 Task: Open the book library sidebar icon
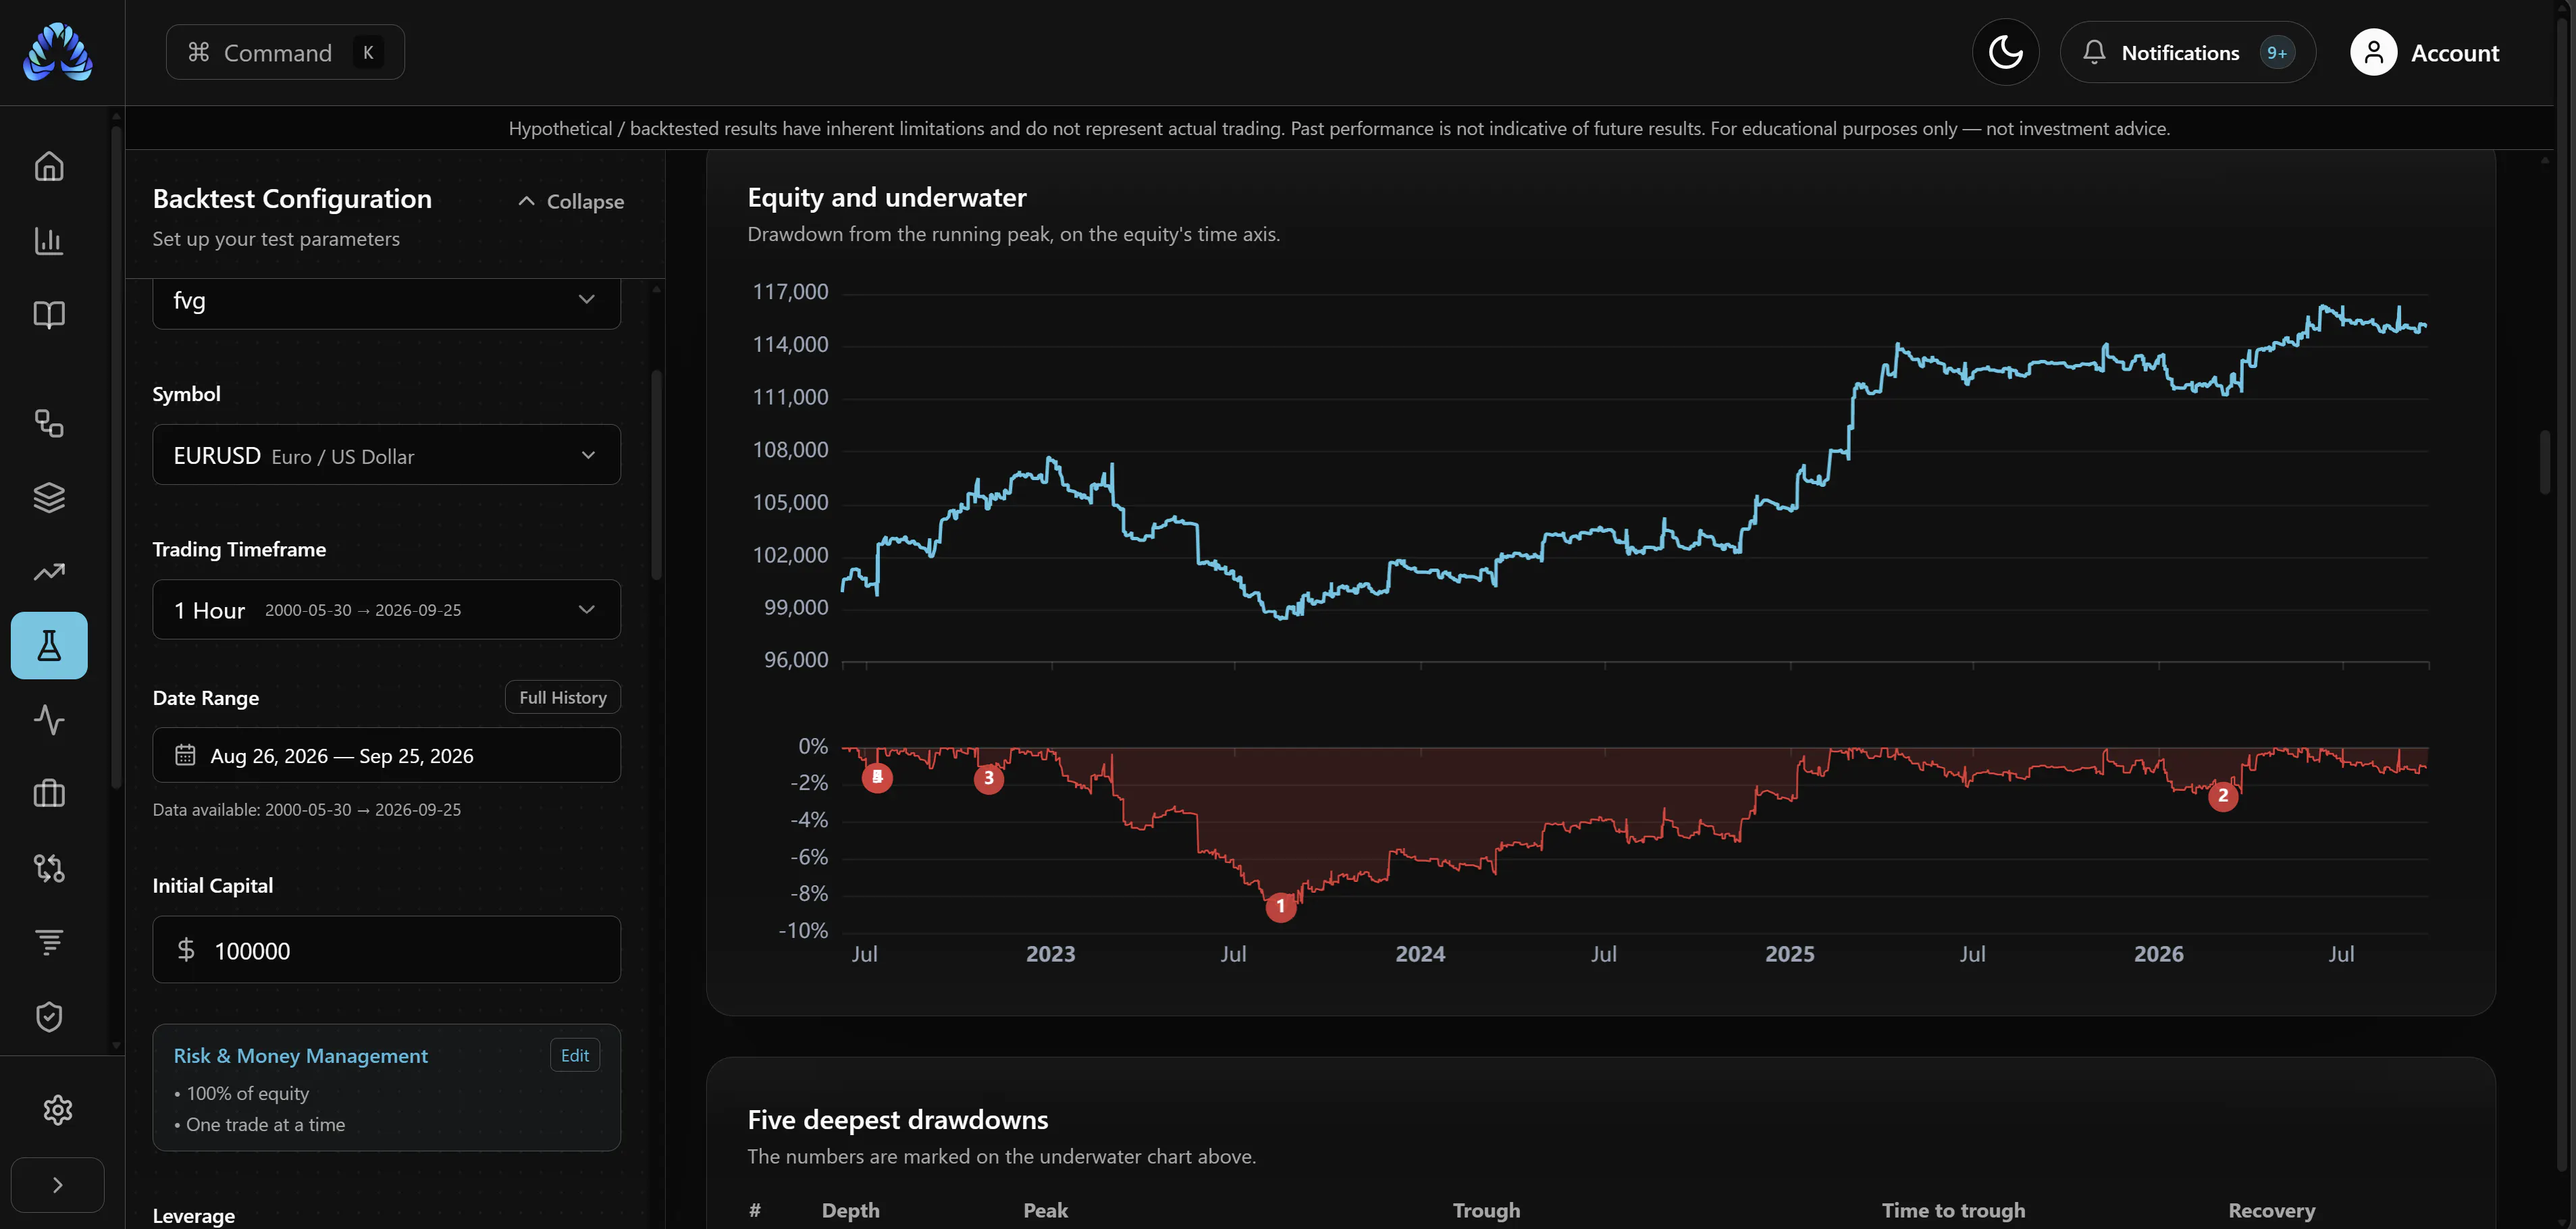click(49, 315)
